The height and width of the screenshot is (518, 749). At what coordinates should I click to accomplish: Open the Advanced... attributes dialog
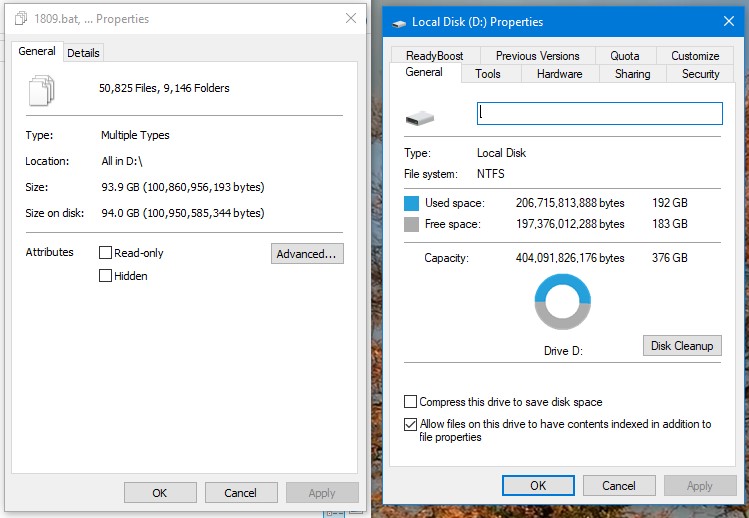pyautogui.click(x=307, y=254)
